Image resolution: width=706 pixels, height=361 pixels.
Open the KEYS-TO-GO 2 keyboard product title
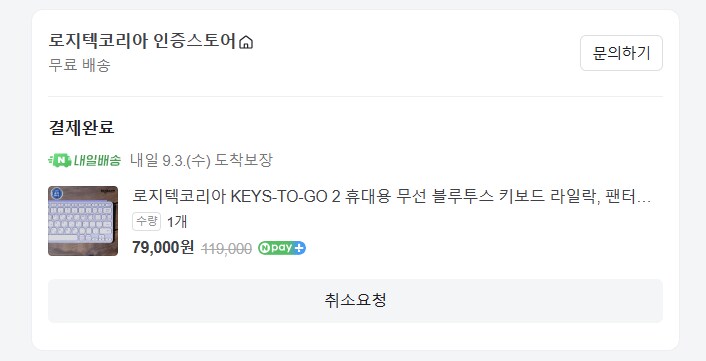(391, 196)
